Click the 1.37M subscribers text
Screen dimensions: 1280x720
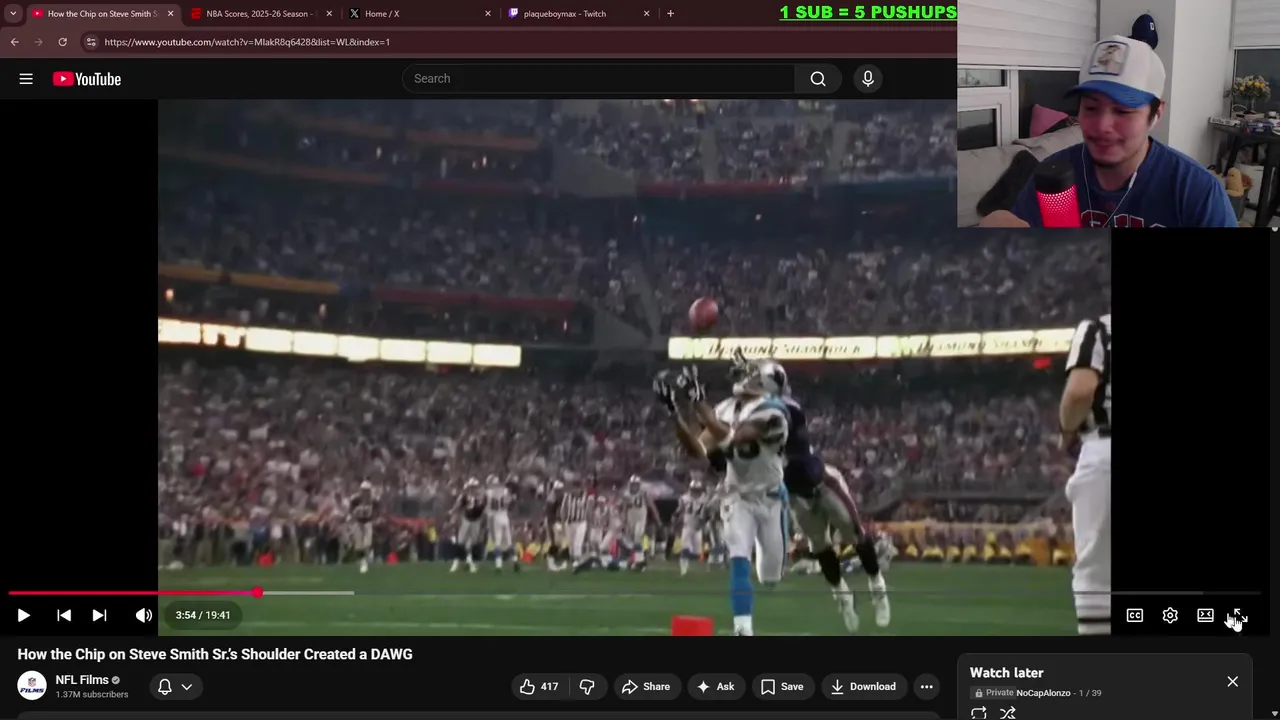92,695
